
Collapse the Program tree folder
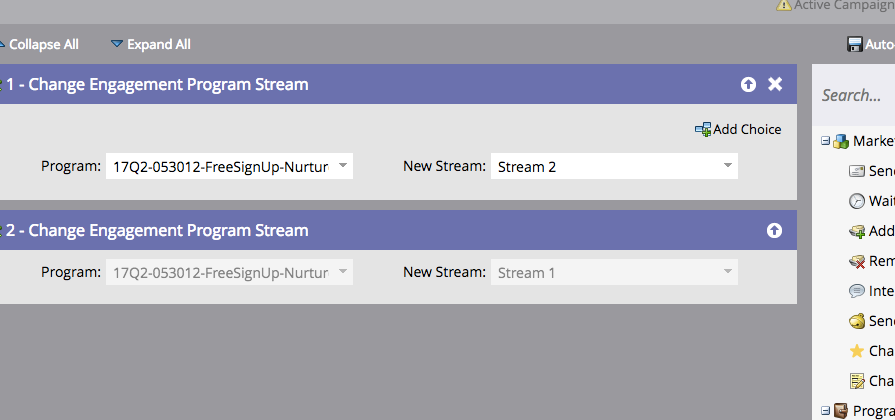(x=825, y=410)
